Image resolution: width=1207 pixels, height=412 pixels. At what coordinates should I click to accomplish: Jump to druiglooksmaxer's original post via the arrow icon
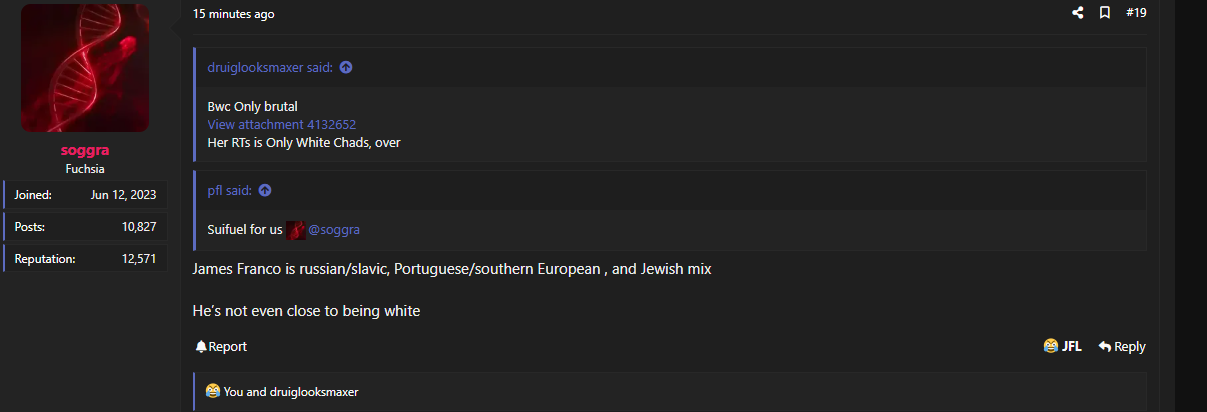pos(346,68)
